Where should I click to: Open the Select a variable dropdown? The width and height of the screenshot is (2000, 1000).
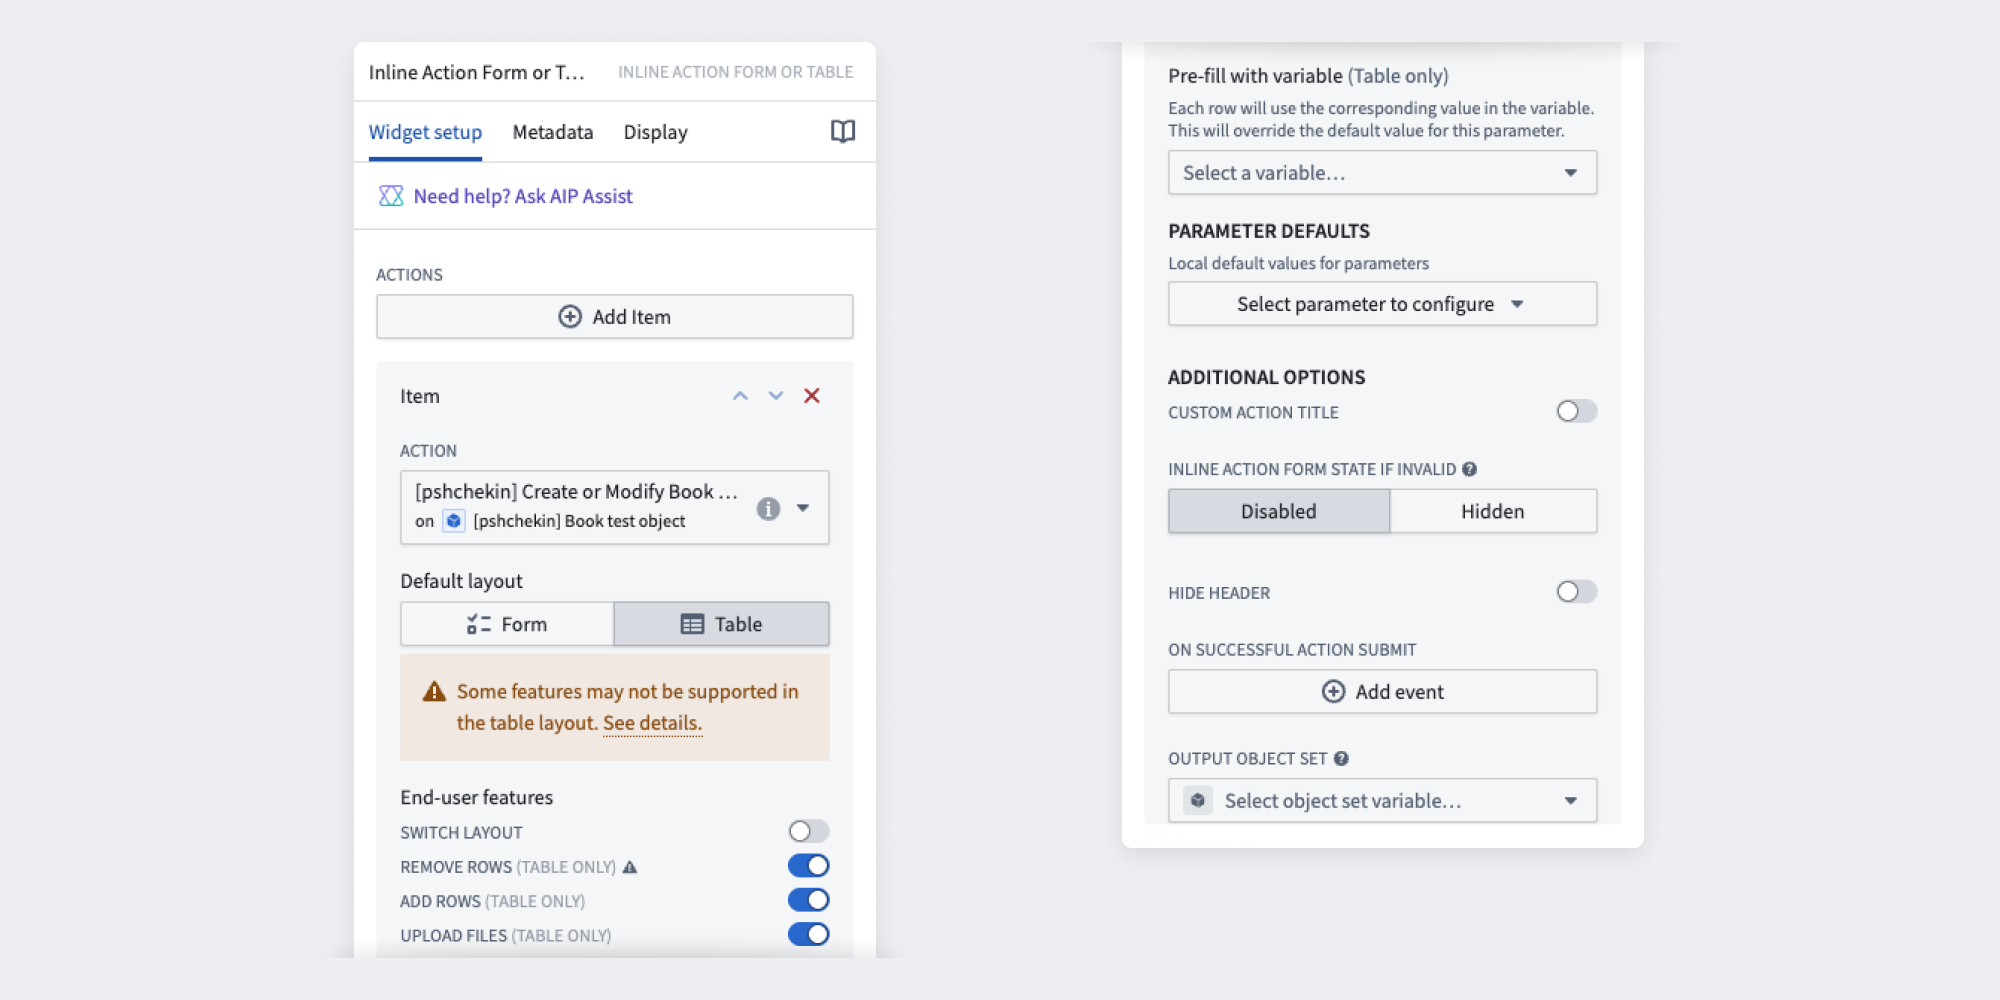tap(1382, 172)
